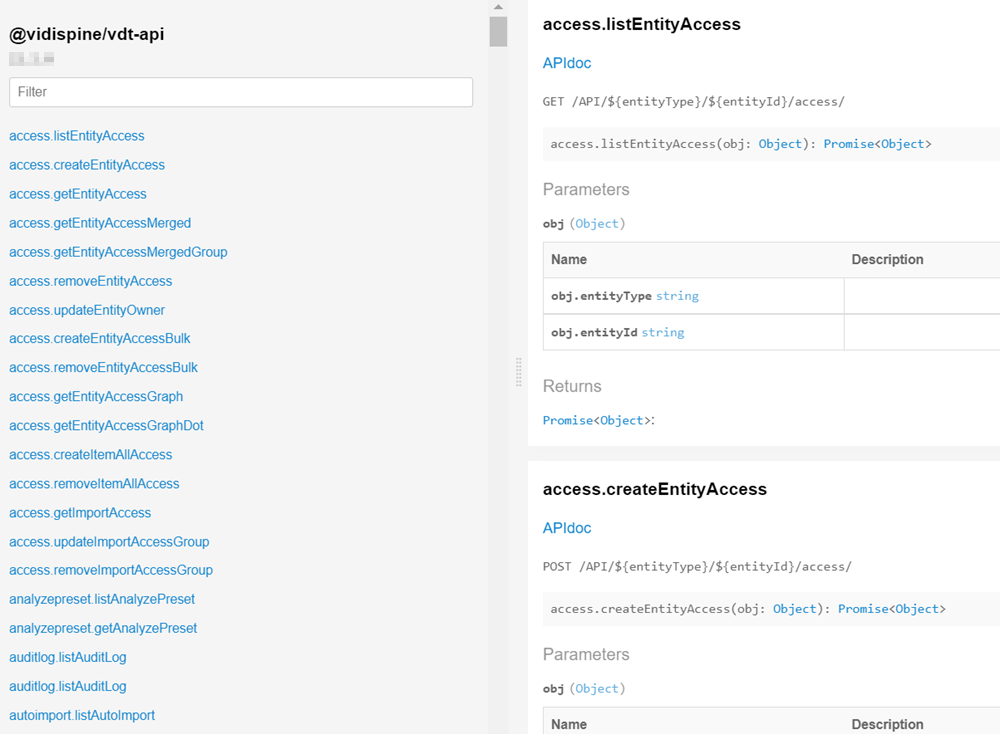1000x734 pixels.
Task: Open access.removeImportAccessGroup link
Action: 111,570
